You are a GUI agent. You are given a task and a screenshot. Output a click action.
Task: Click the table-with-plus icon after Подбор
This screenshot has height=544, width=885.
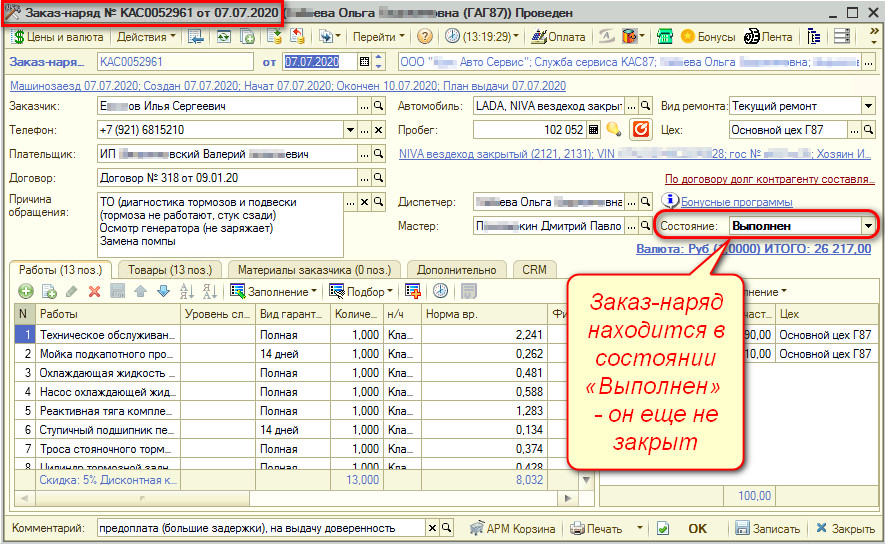[413, 292]
